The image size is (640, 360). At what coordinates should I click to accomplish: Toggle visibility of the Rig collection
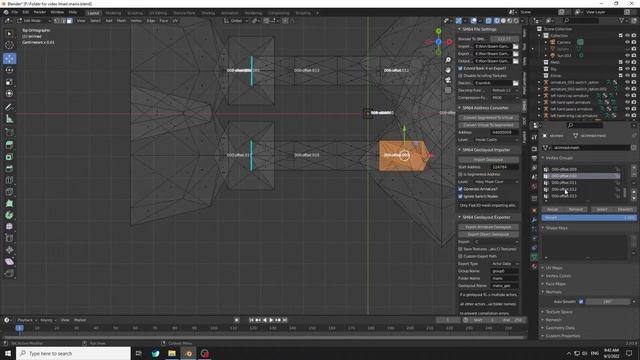(627, 69)
